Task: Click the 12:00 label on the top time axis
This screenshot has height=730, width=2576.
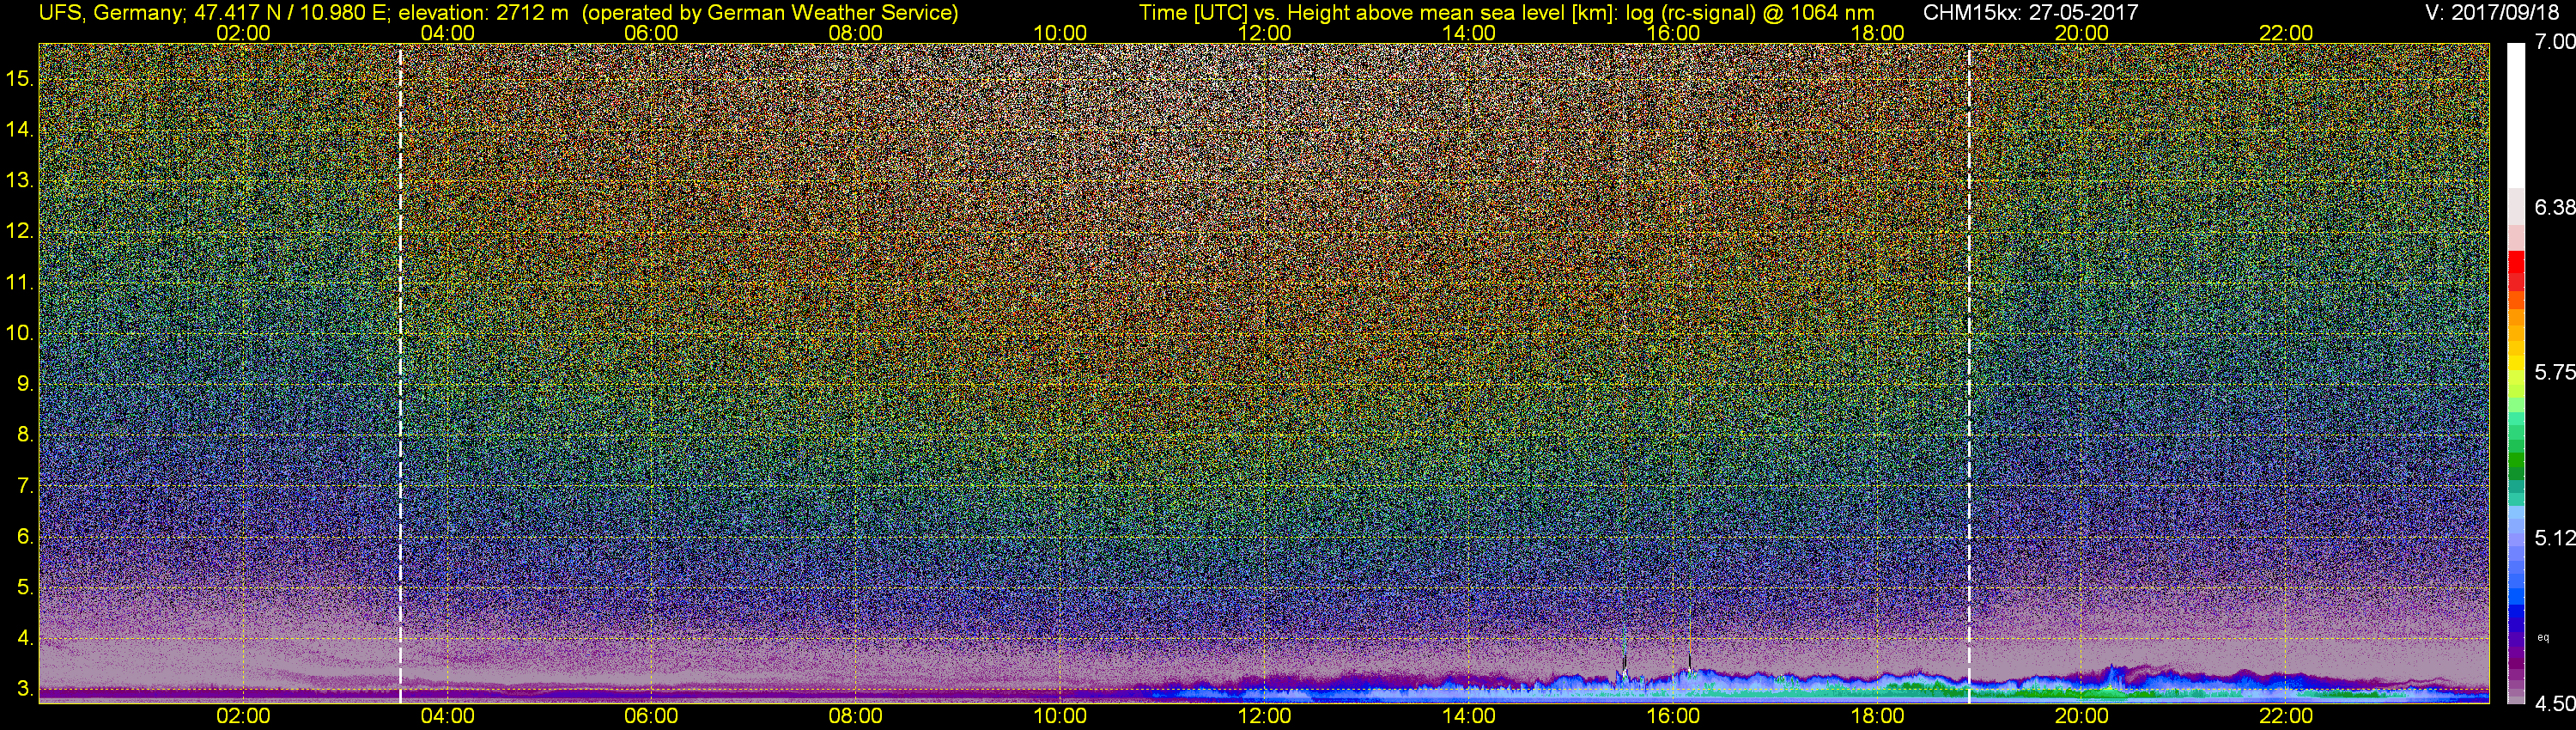Action: 1264,33
